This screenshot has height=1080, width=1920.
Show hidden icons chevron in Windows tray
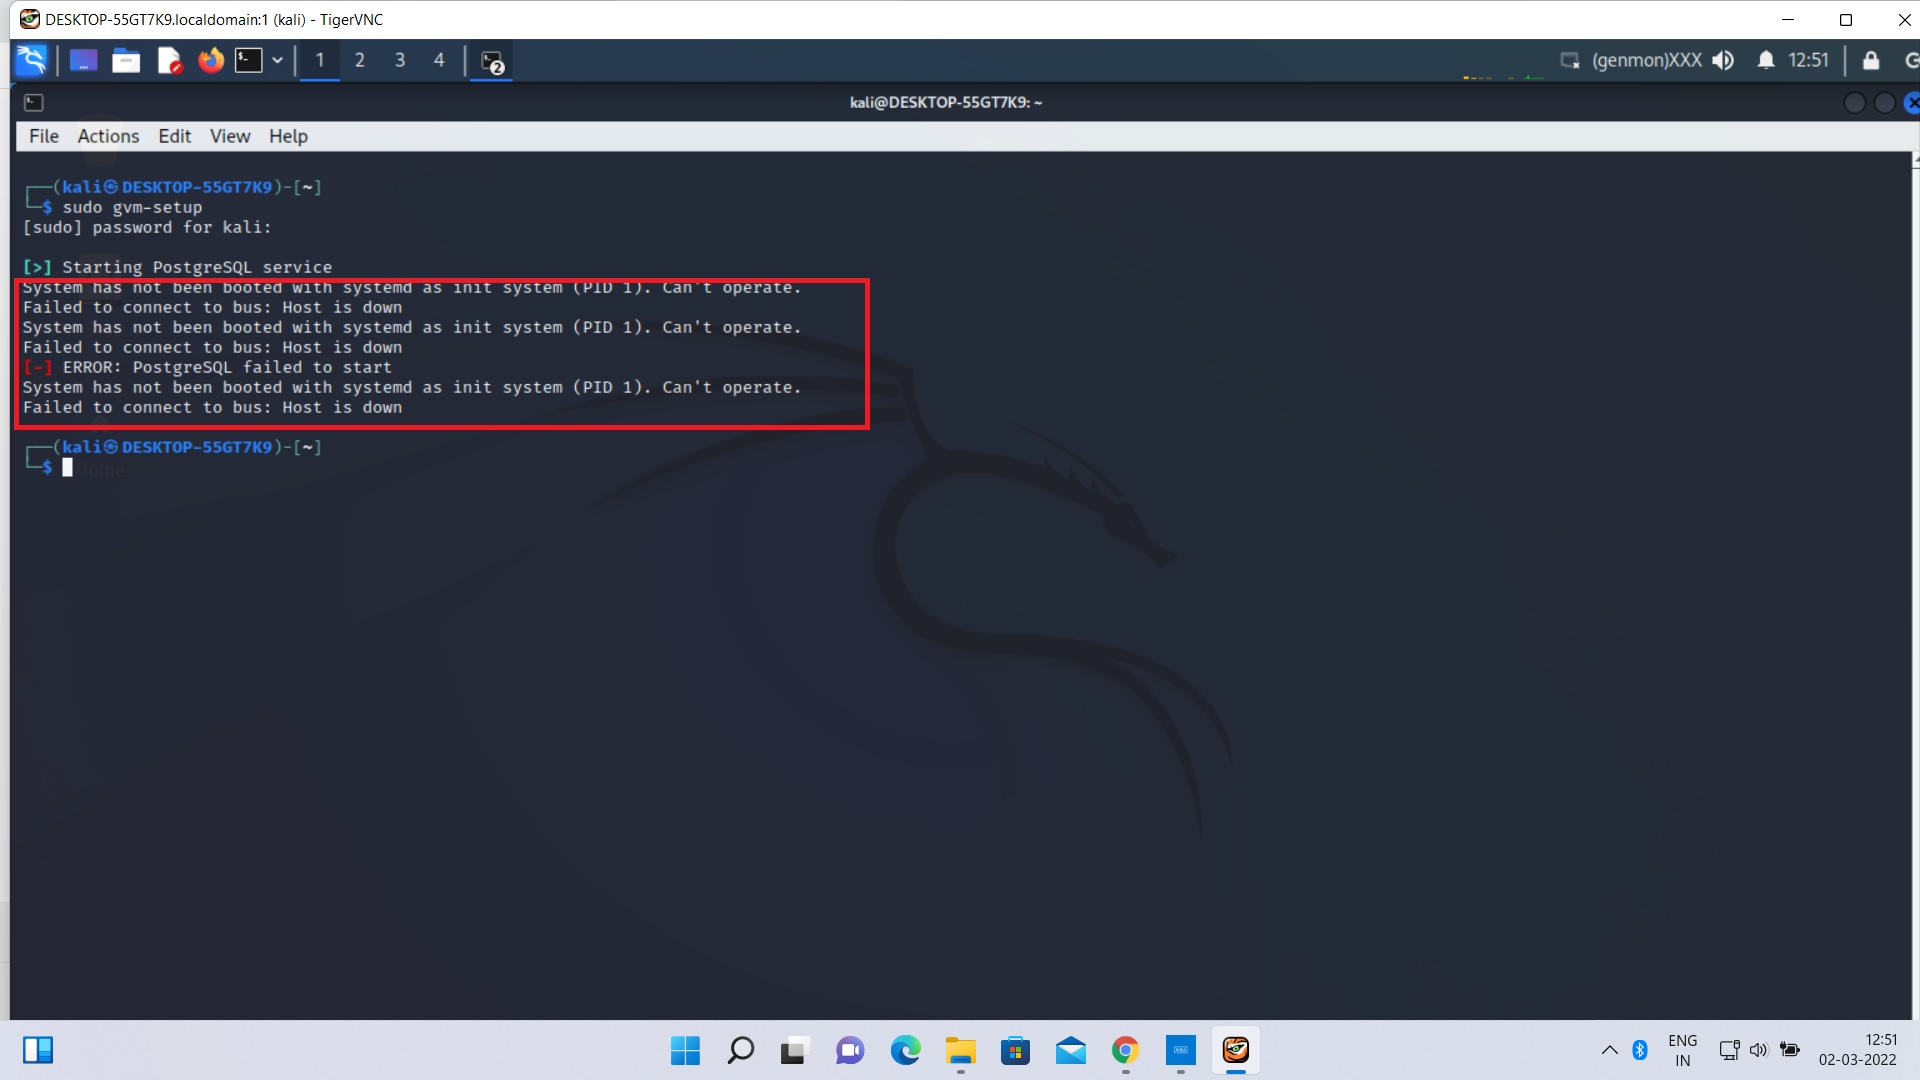(1609, 1050)
